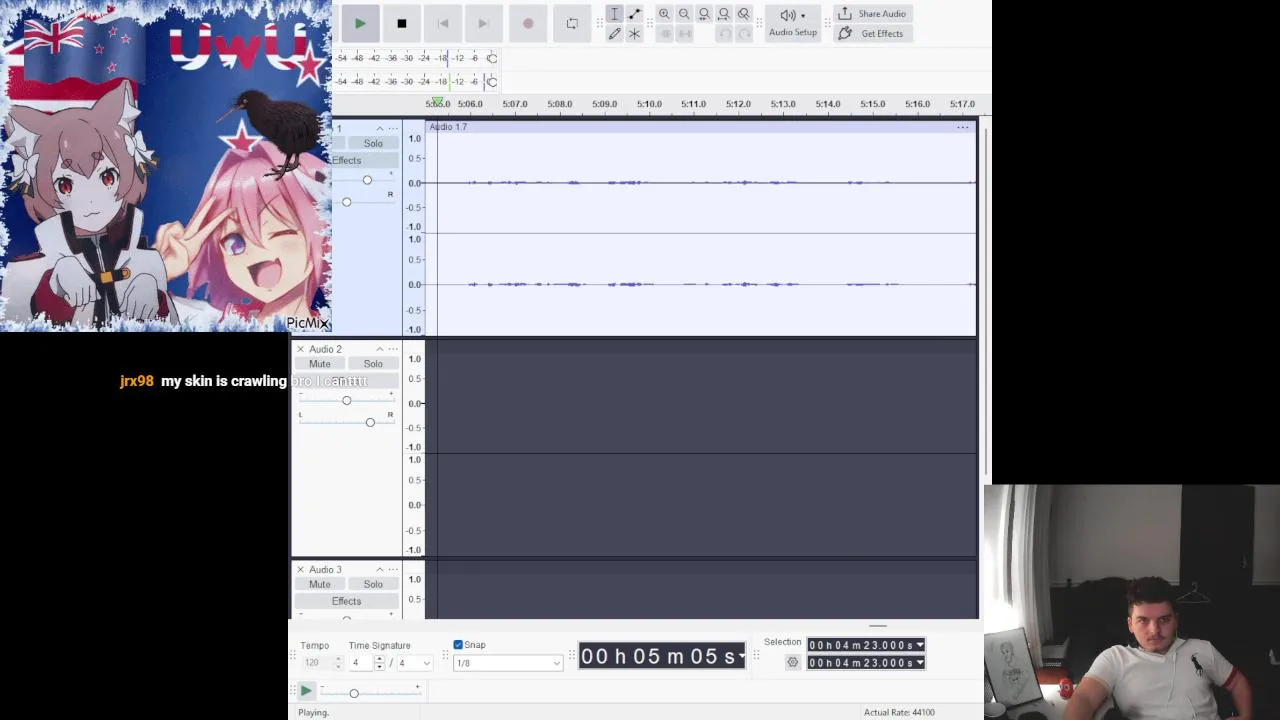Click the Trim audio outside selection icon
Screen dimensions: 1280x720
click(665, 33)
